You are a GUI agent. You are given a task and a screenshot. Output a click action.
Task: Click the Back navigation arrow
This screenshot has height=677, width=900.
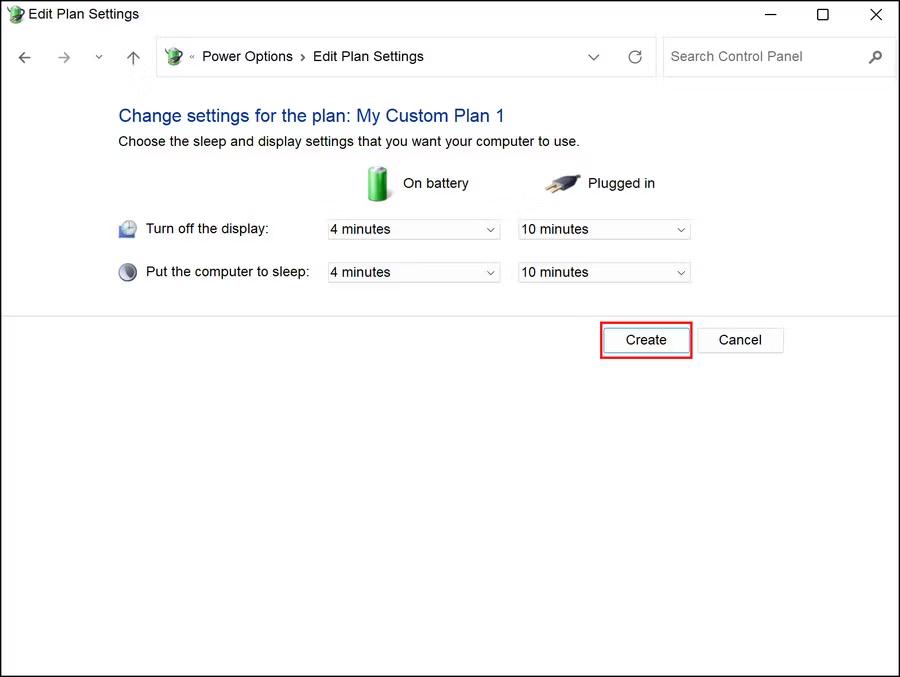point(25,58)
